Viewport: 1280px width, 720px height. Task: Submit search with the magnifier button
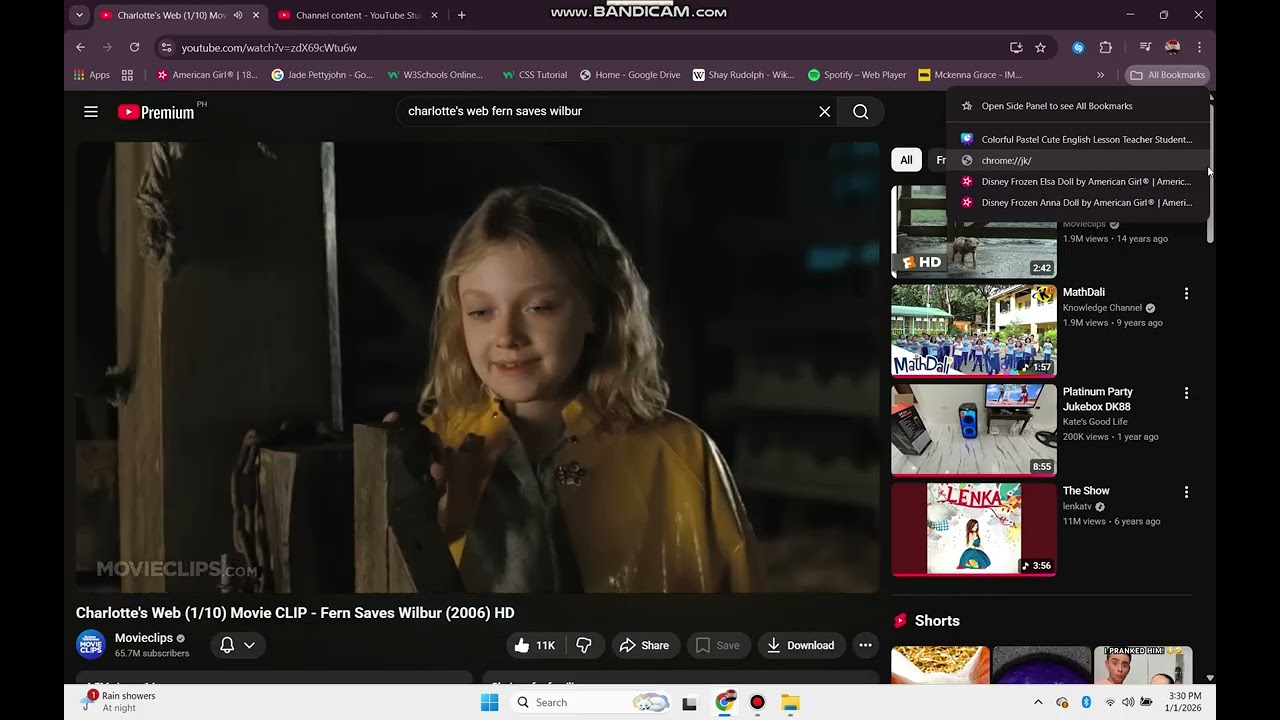click(x=861, y=112)
